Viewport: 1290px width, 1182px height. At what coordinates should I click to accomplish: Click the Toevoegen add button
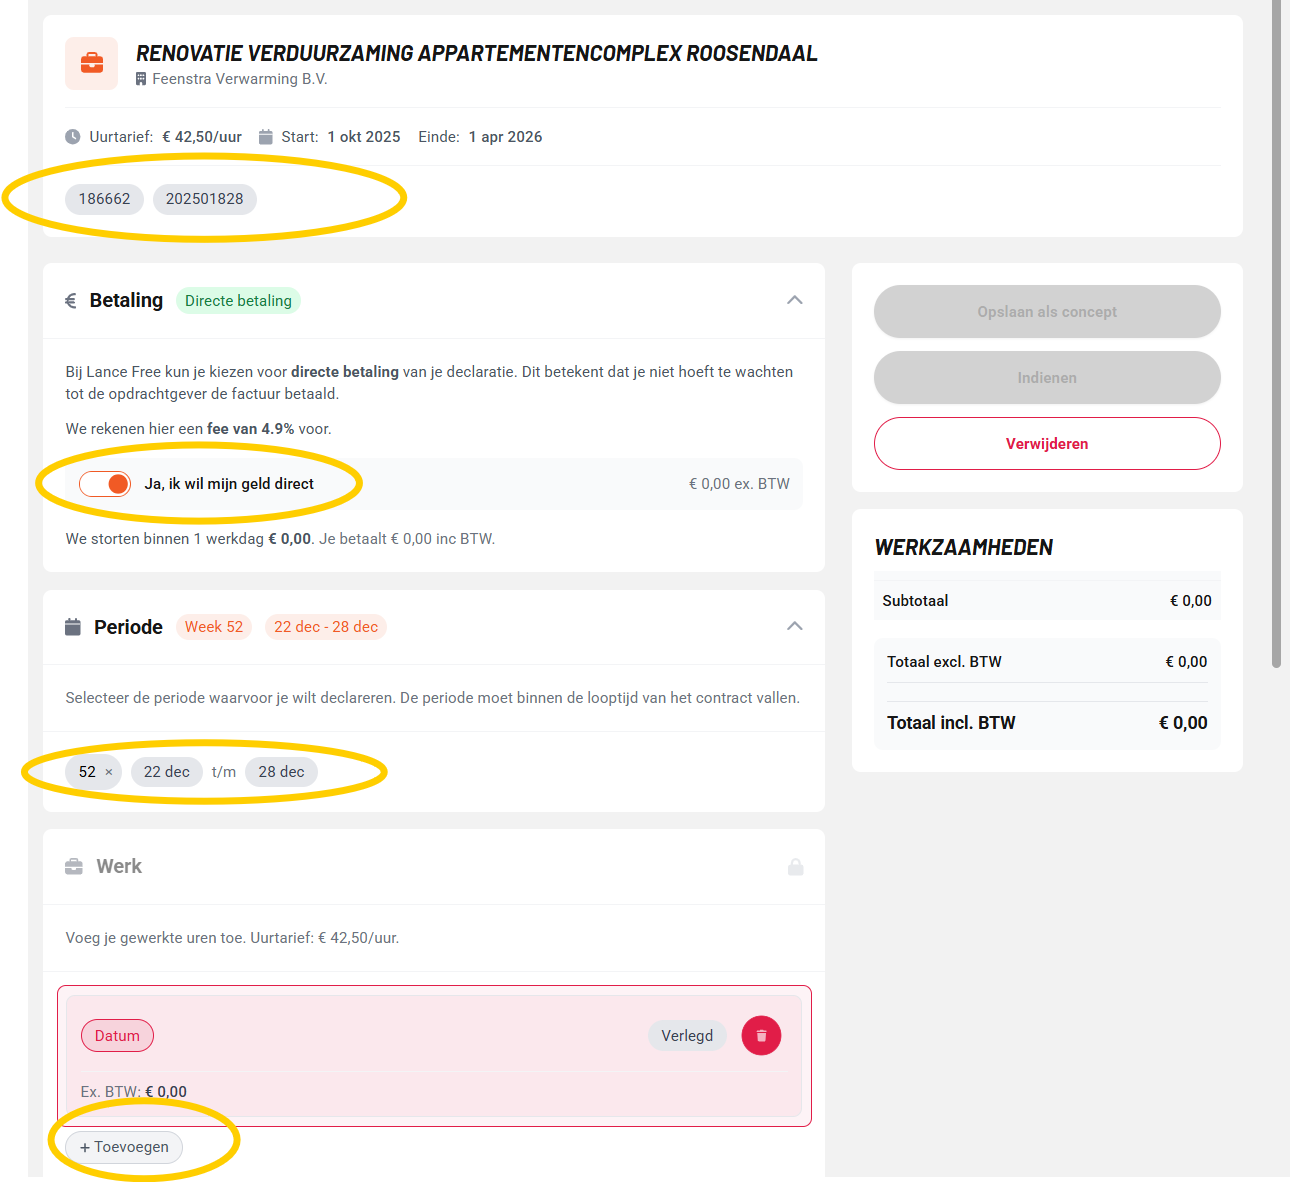(x=124, y=1147)
